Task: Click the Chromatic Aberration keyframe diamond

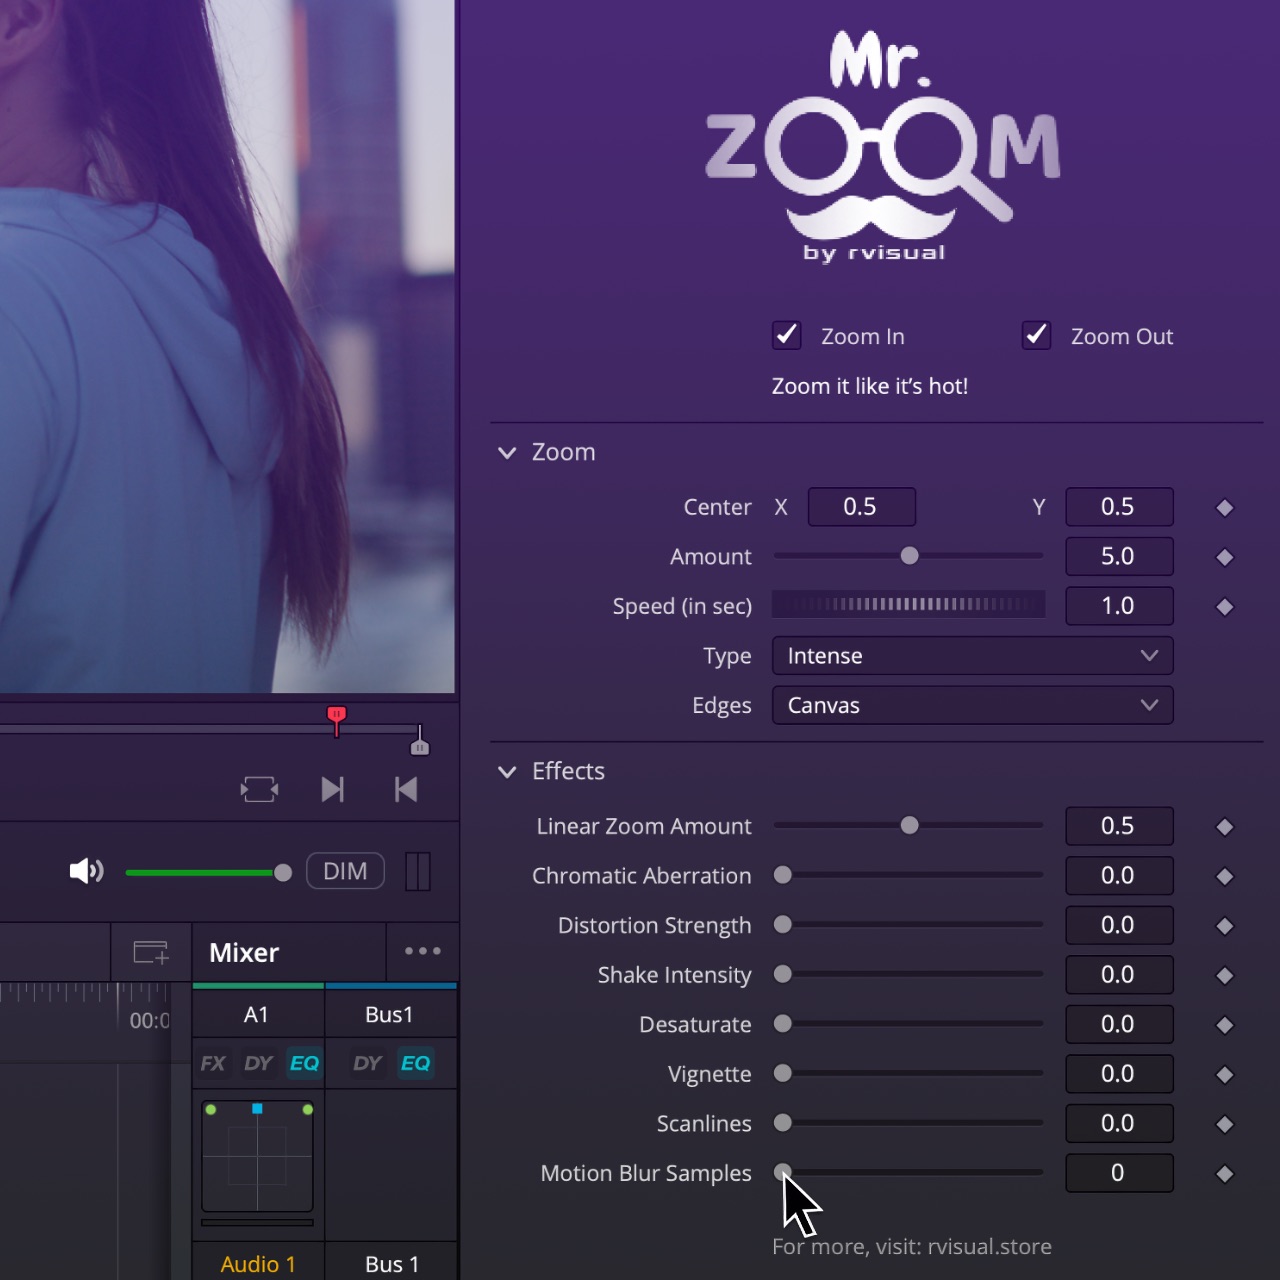Action: (1224, 876)
